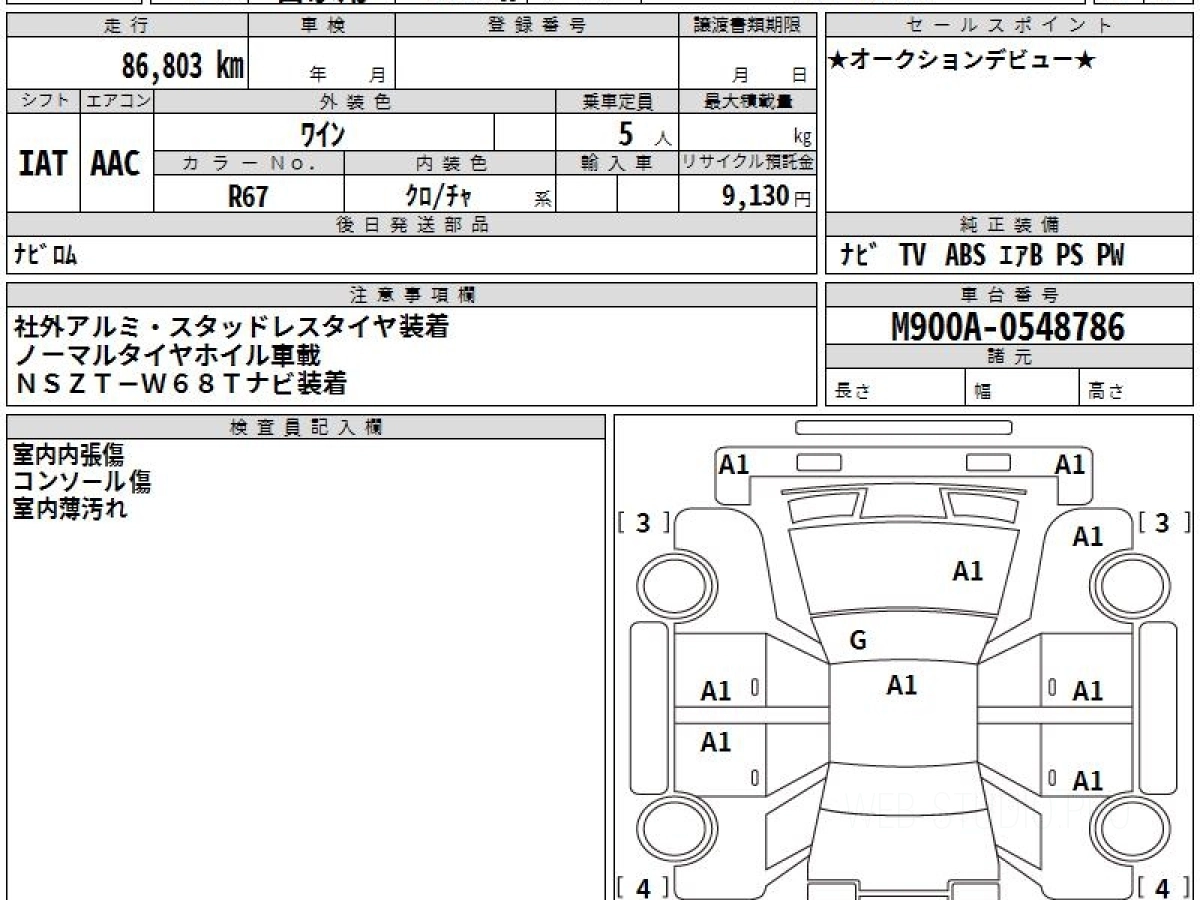Click the 純正装備 header
The image size is (1200, 900).
(x=1009, y=225)
